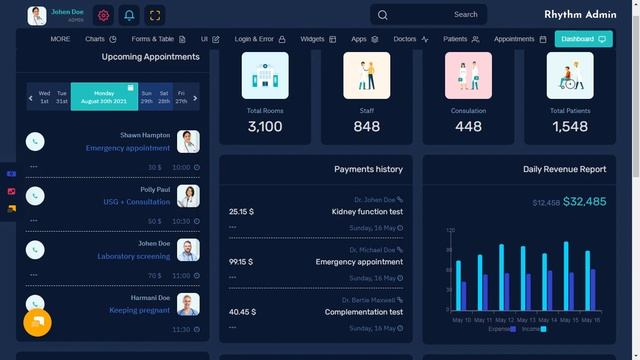Go to next dates in calendar strip

tap(195, 98)
